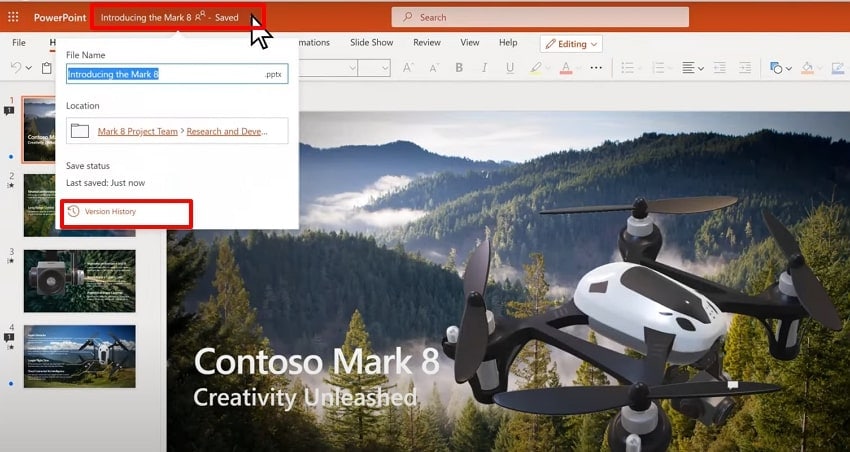Click the shared people icon beside the title
Viewport: 850px width, 452px height.
tap(200, 16)
